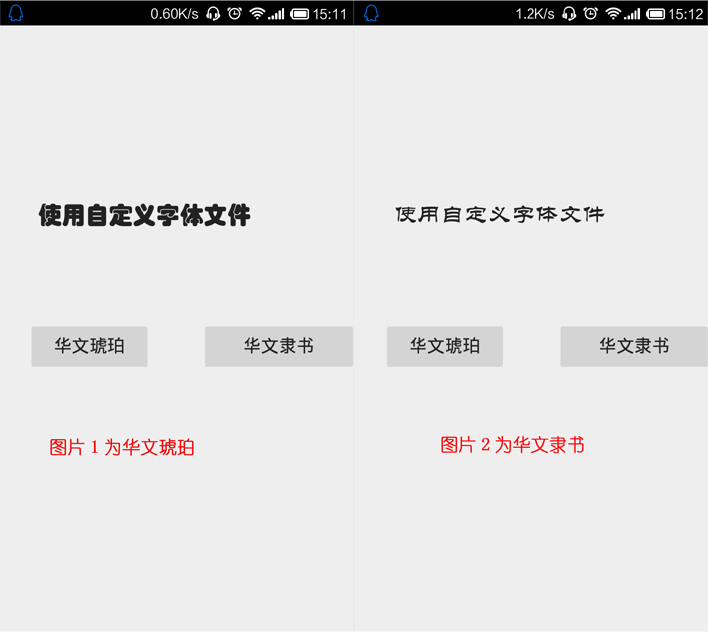This screenshot has height=632, width=708.
Task: Click red caption 图片 1 为华文琥珀
Action: click(122, 447)
